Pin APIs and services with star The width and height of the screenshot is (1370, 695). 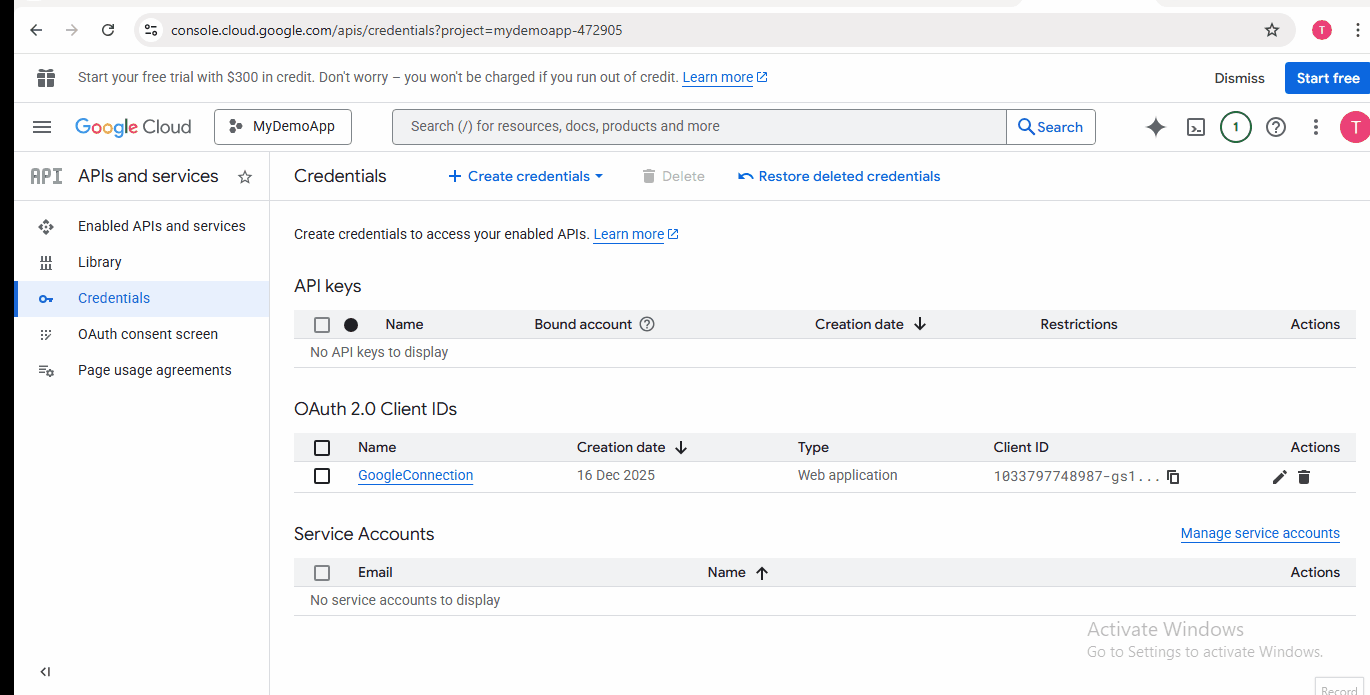[245, 177]
